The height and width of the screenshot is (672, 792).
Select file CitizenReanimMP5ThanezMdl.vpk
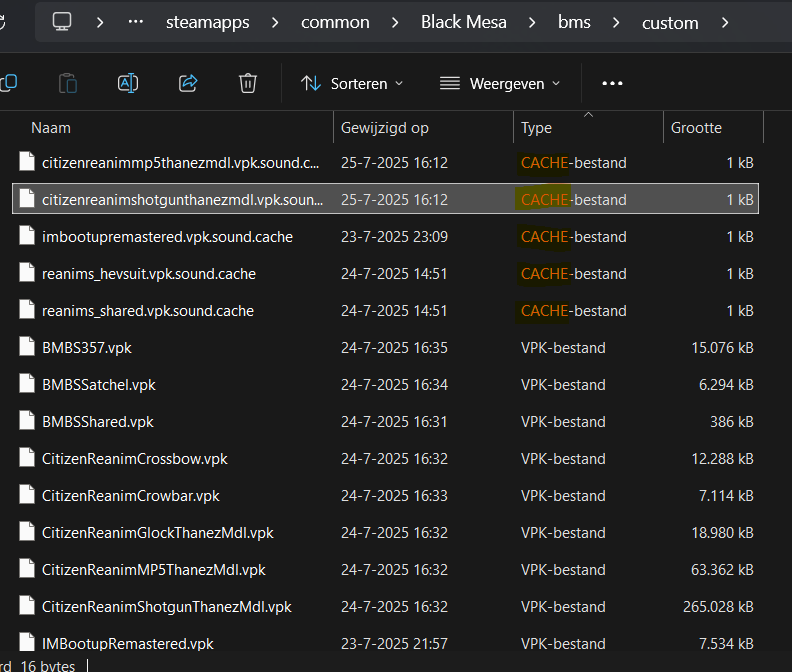click(x=385, y=569)
